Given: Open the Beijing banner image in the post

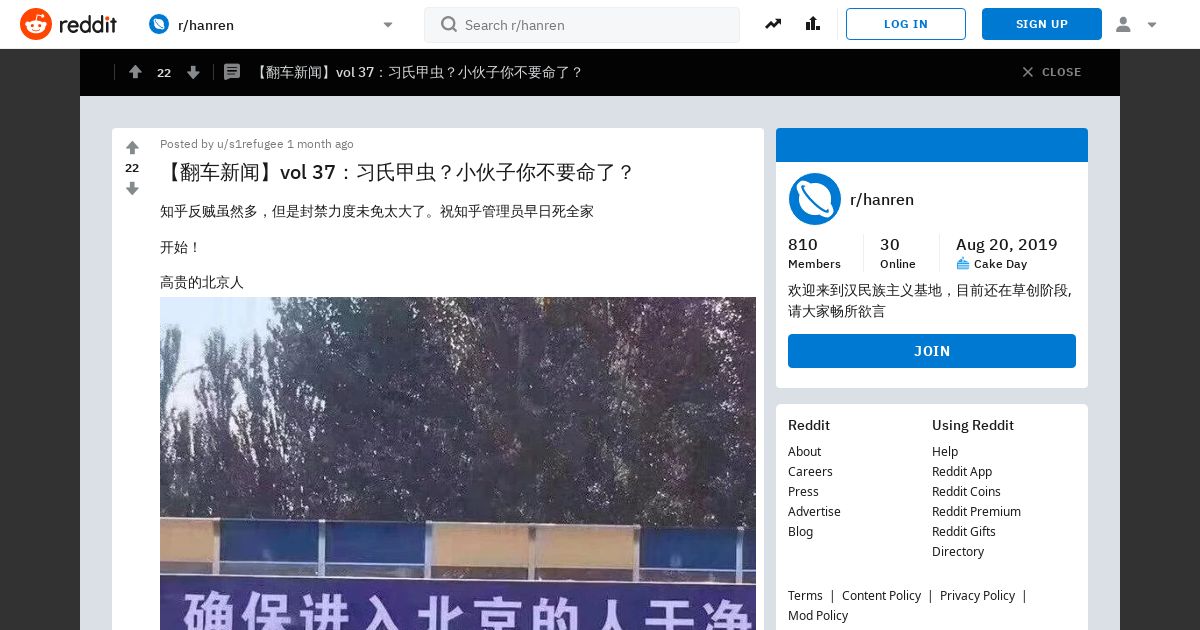Looking at the screenshot, I should (458, 463).
